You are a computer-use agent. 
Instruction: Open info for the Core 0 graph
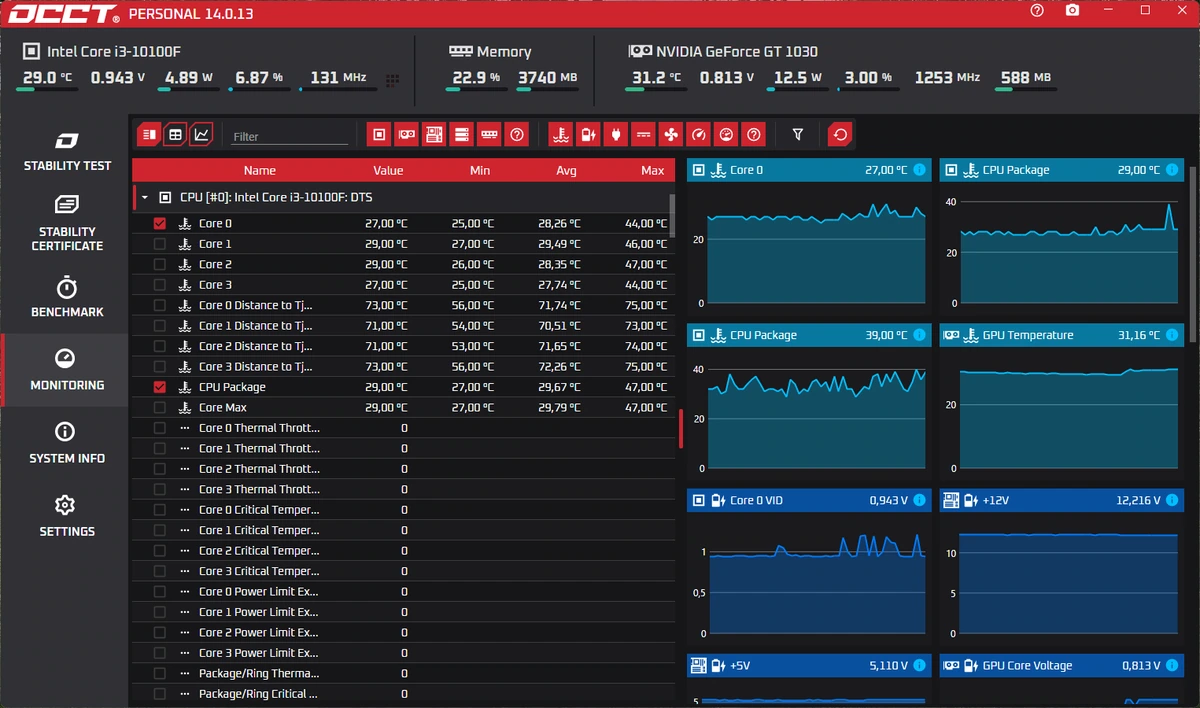(x=919, y=170)
